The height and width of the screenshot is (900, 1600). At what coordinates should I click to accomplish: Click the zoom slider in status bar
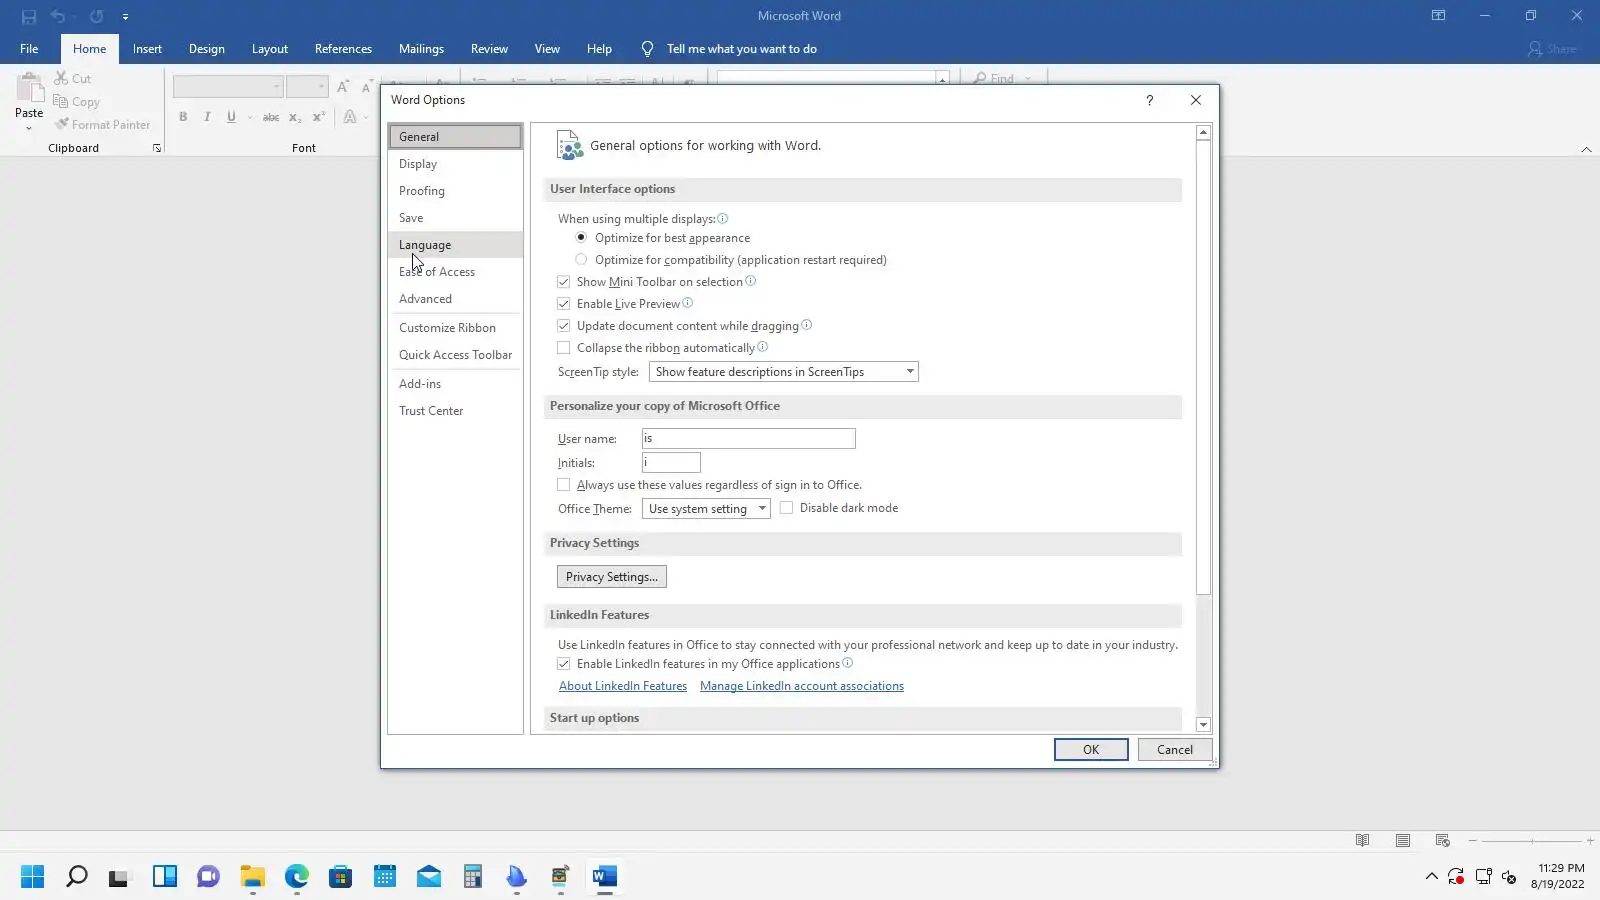[x=1531, y=841]
